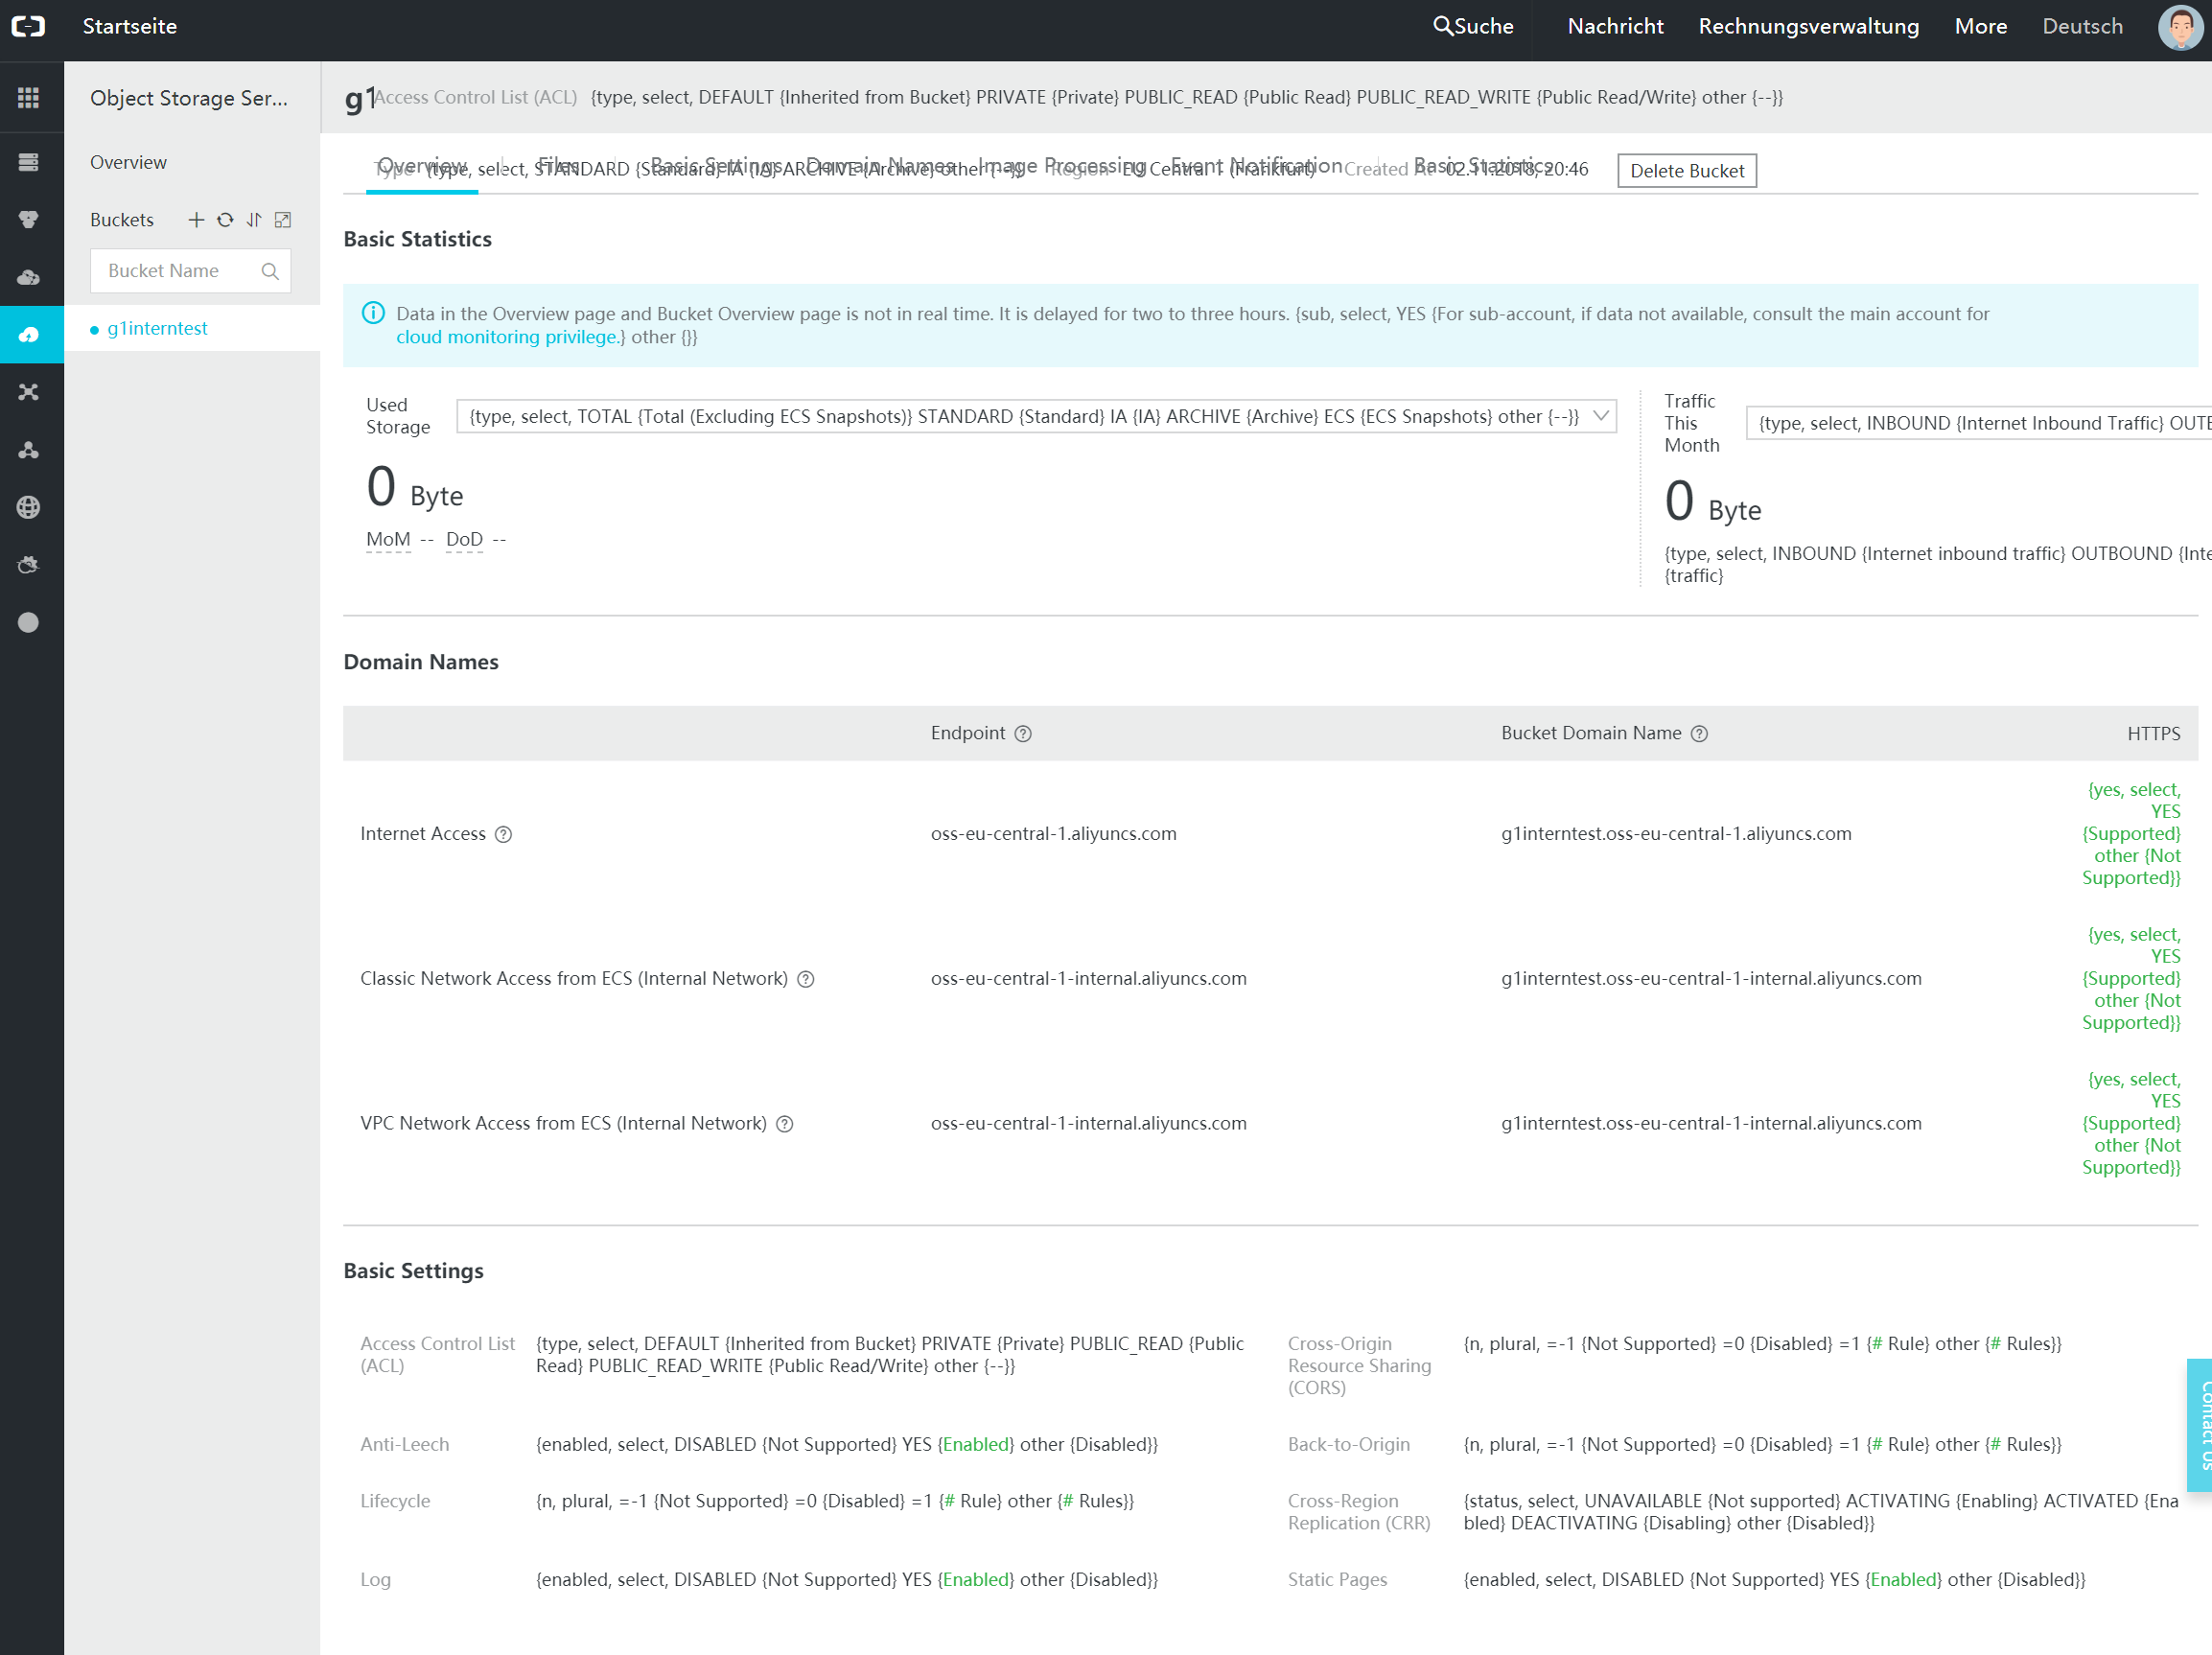Click help icon beside Classic Network Access
Screen dimensions: 2212x1655
click(806, 980)
